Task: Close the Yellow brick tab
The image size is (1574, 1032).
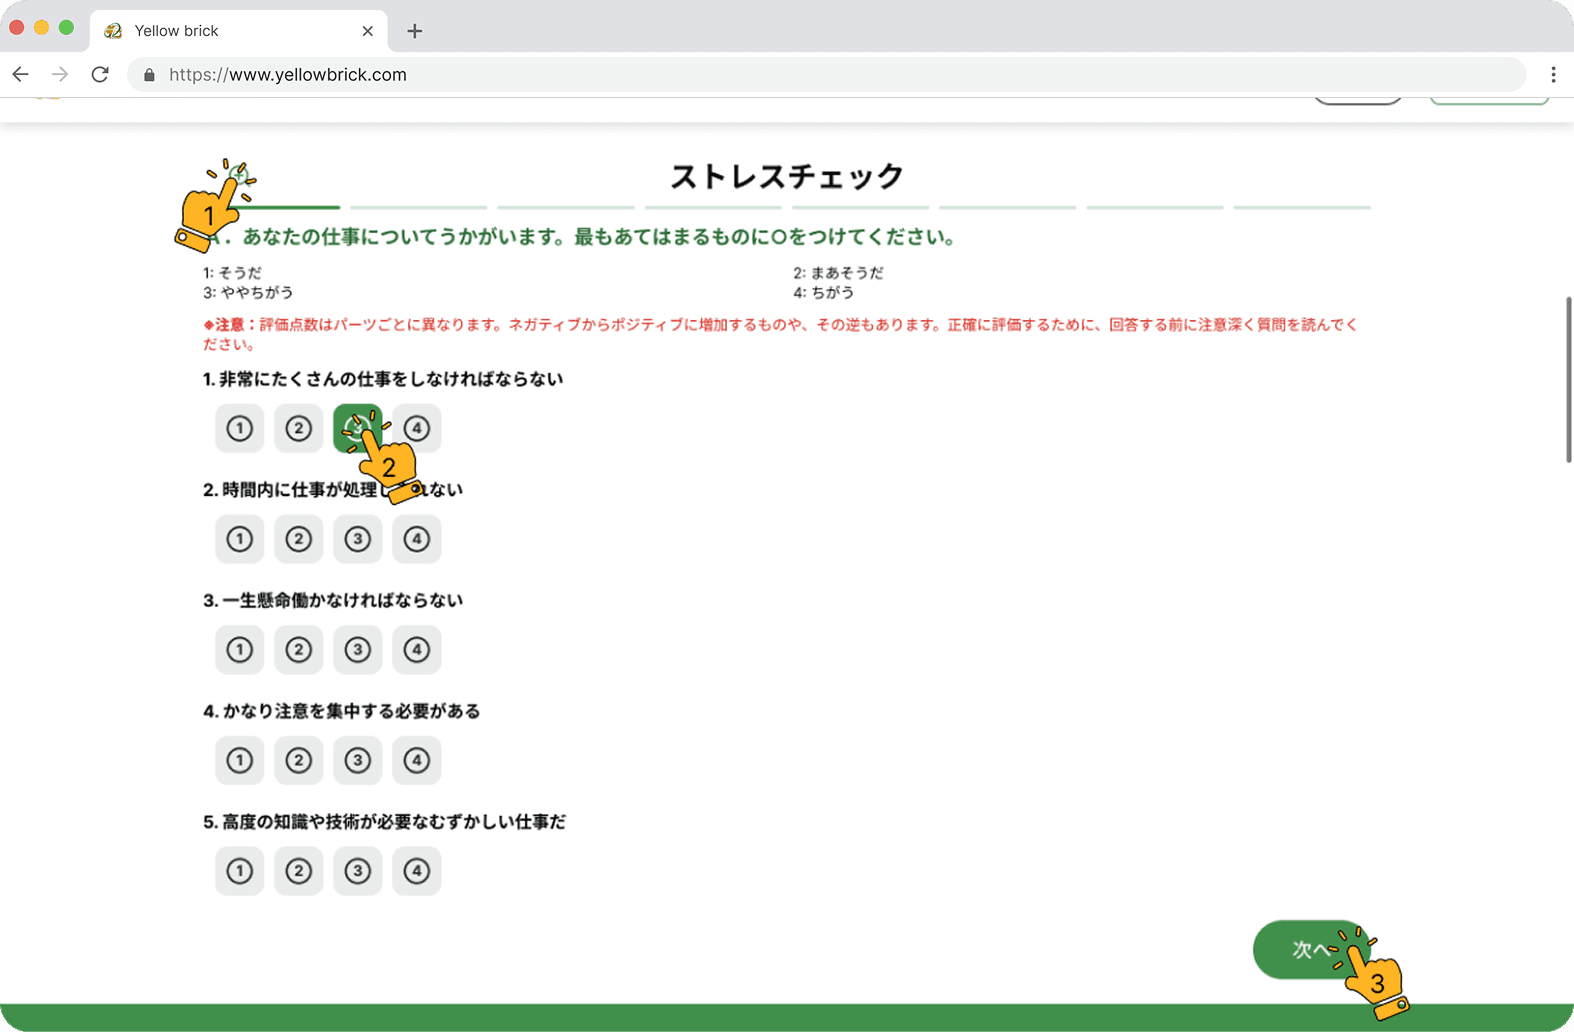Action: tap(367, 31)
